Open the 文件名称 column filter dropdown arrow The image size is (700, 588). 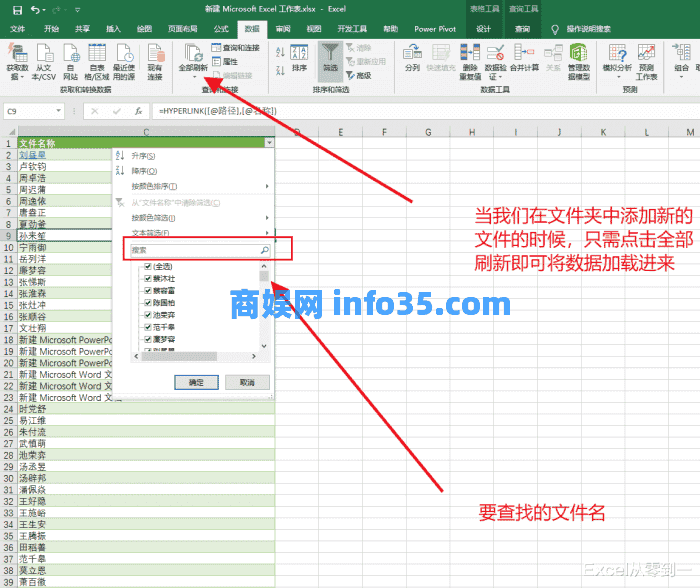point(269,144)
